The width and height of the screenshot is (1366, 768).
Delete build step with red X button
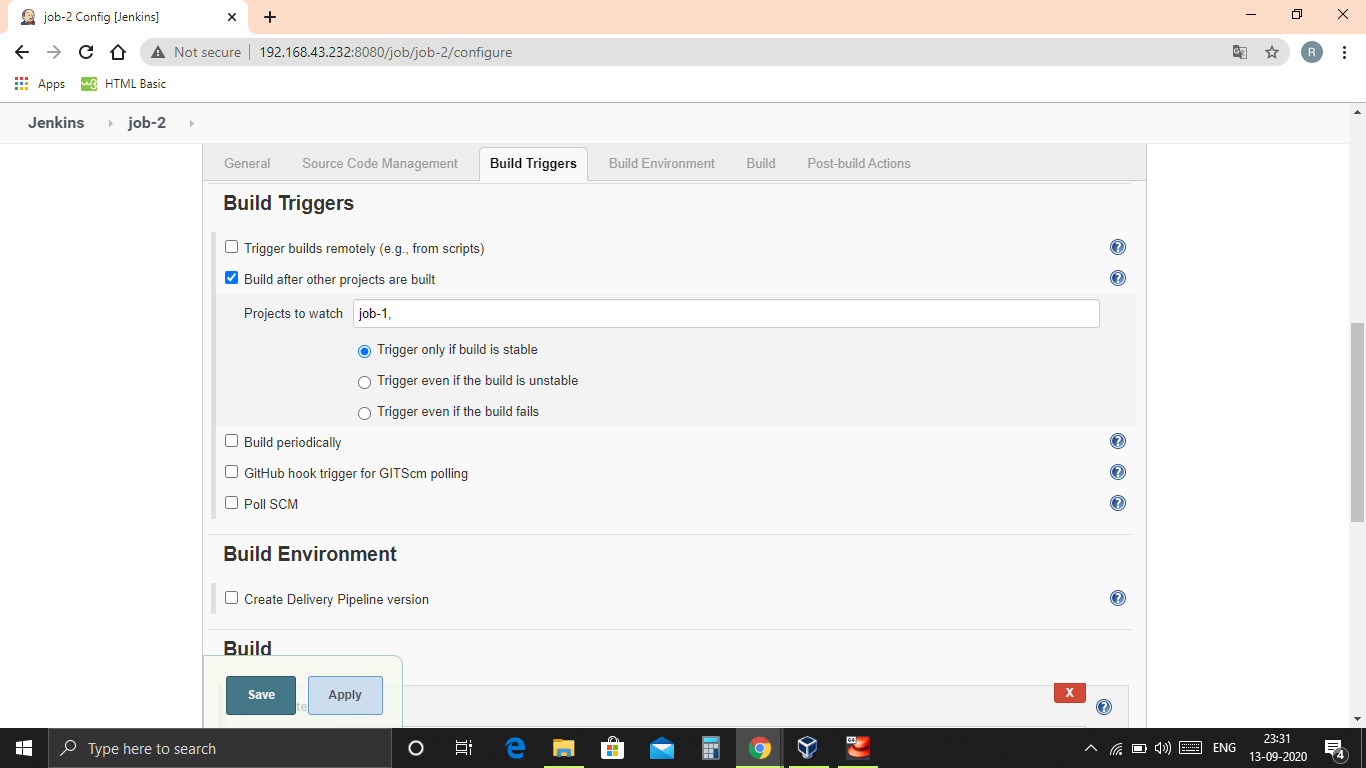pyautogui.click(x=1070, y=693)
